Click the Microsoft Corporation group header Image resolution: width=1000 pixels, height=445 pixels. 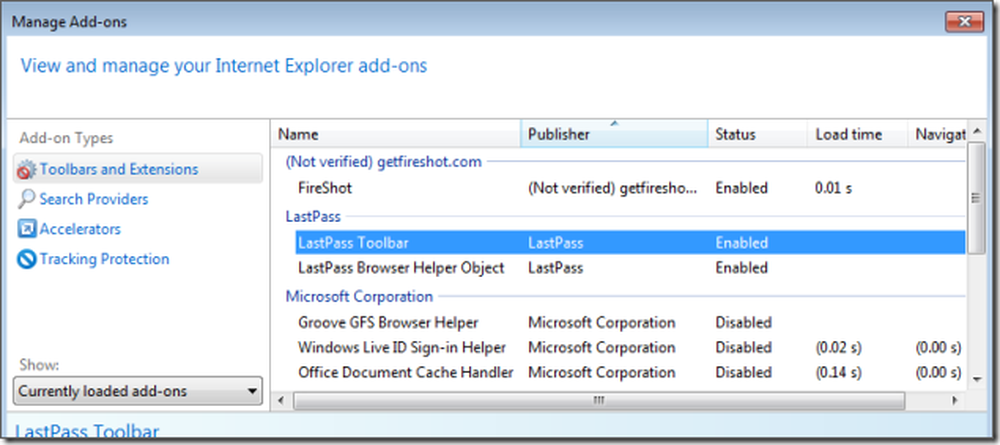click(x=359, y=296)
